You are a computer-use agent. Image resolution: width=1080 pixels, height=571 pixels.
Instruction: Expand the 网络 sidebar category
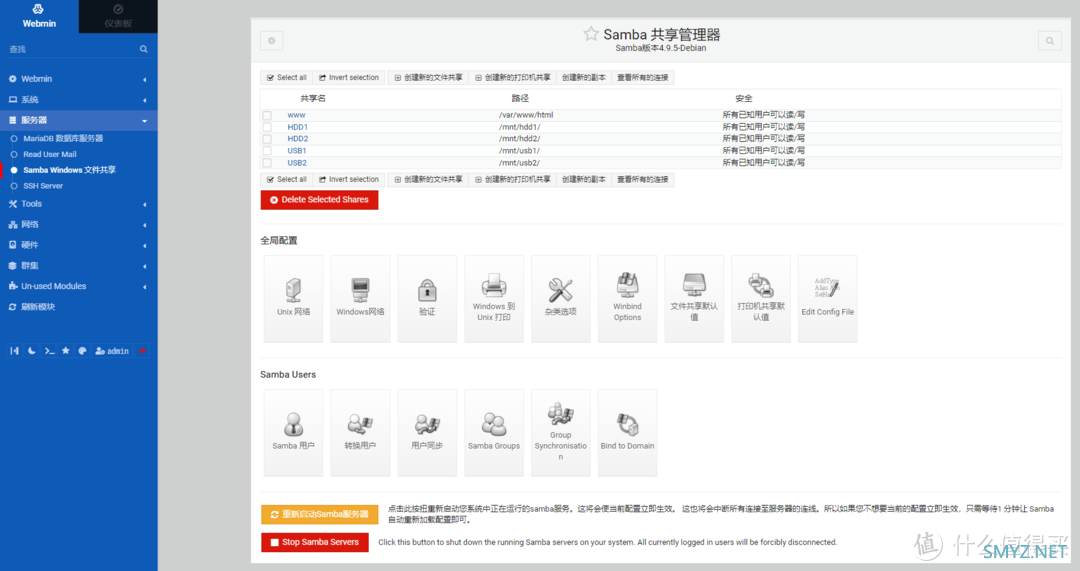tap(79, 225)
